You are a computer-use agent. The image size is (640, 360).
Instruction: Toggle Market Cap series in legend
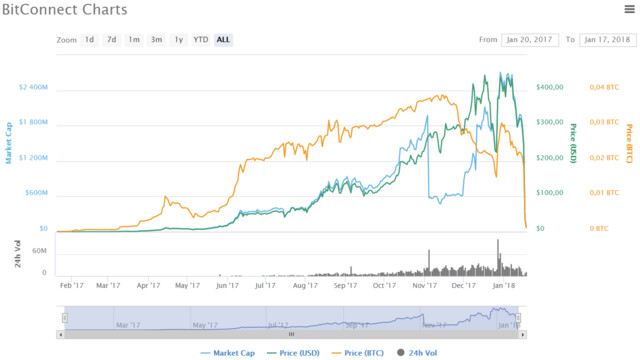(x=228, y=353)
